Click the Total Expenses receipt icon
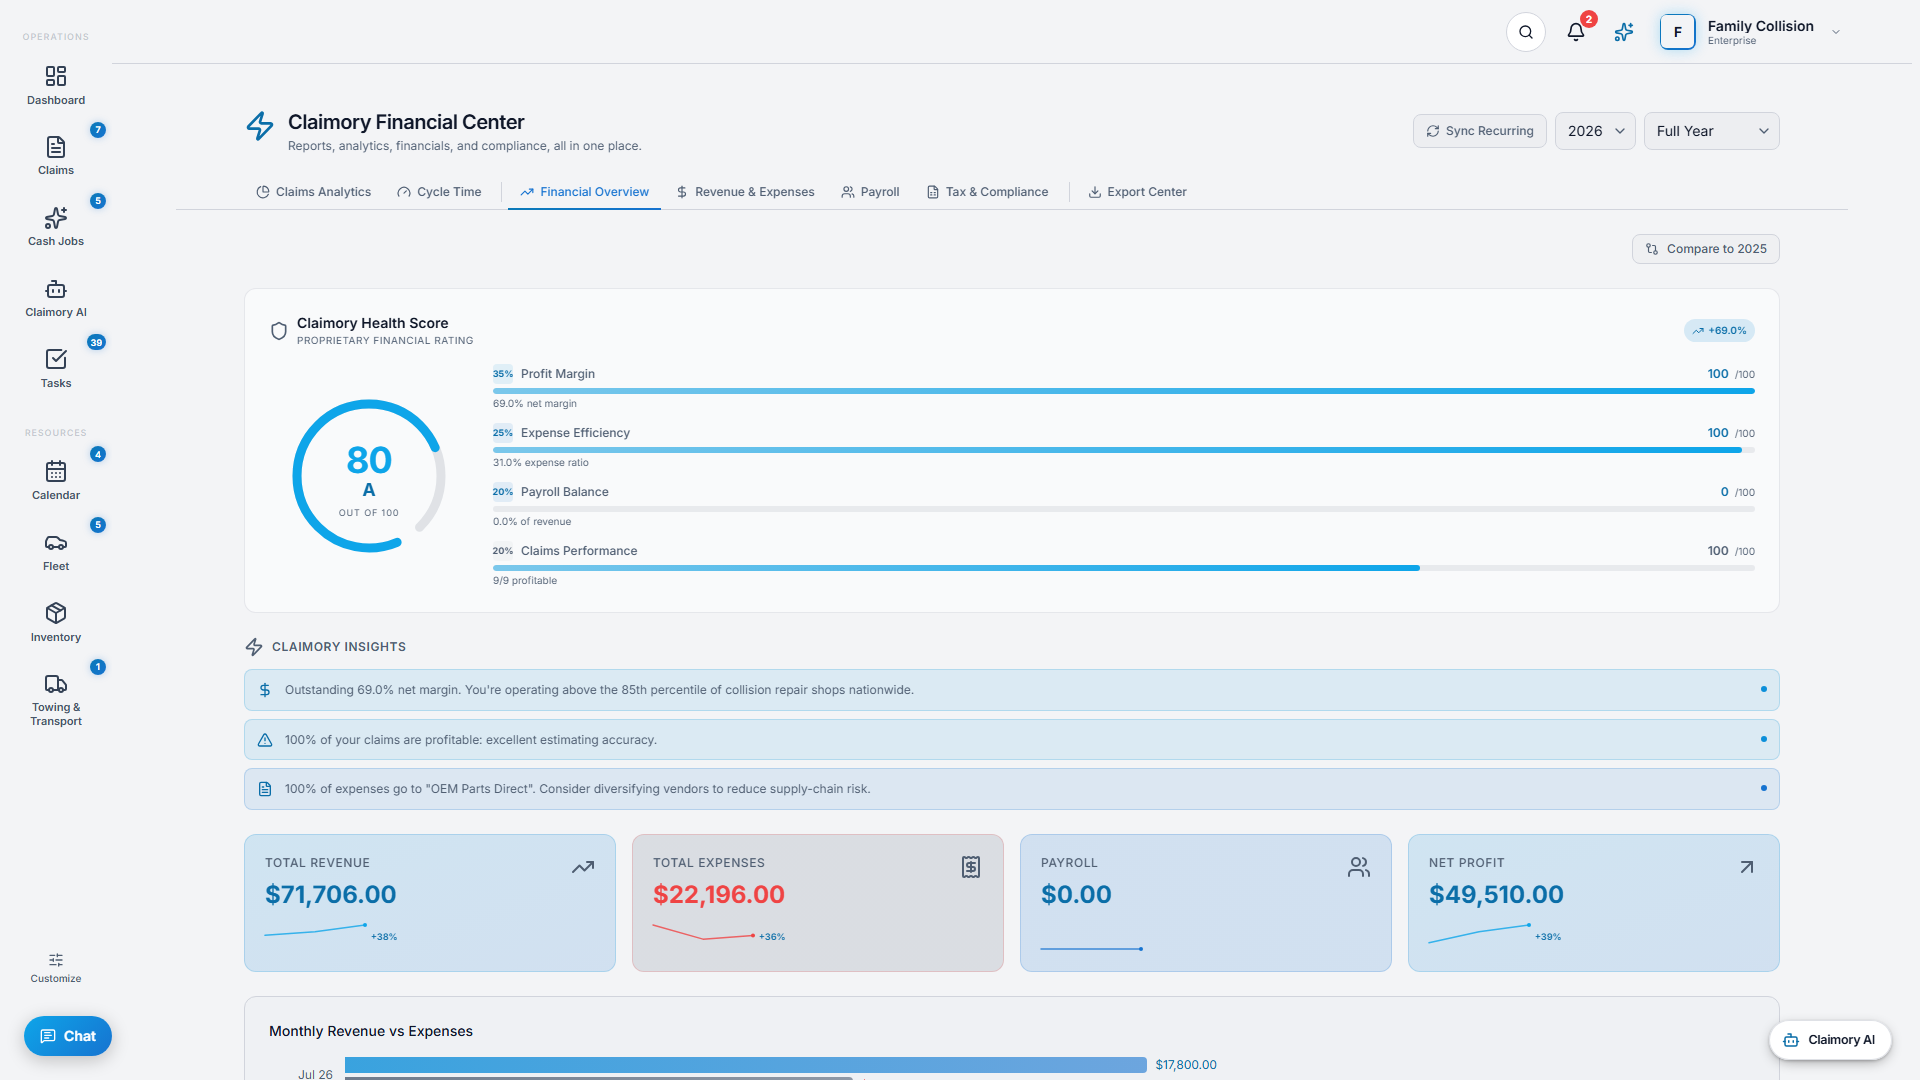 [x=971, y=867]
